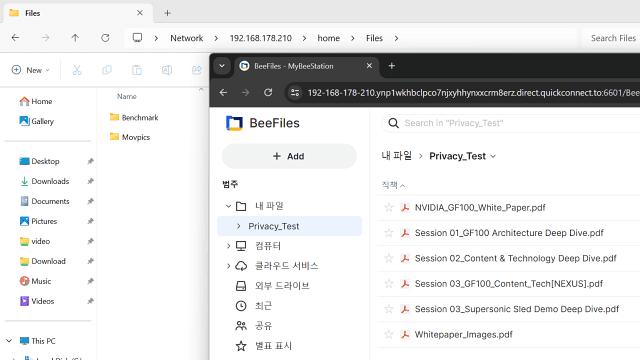Star Session 03_Supersonic Sled Demo Deep Dive.pdf
Viewport: 640px width, 360px height.
tap(389, 309)
